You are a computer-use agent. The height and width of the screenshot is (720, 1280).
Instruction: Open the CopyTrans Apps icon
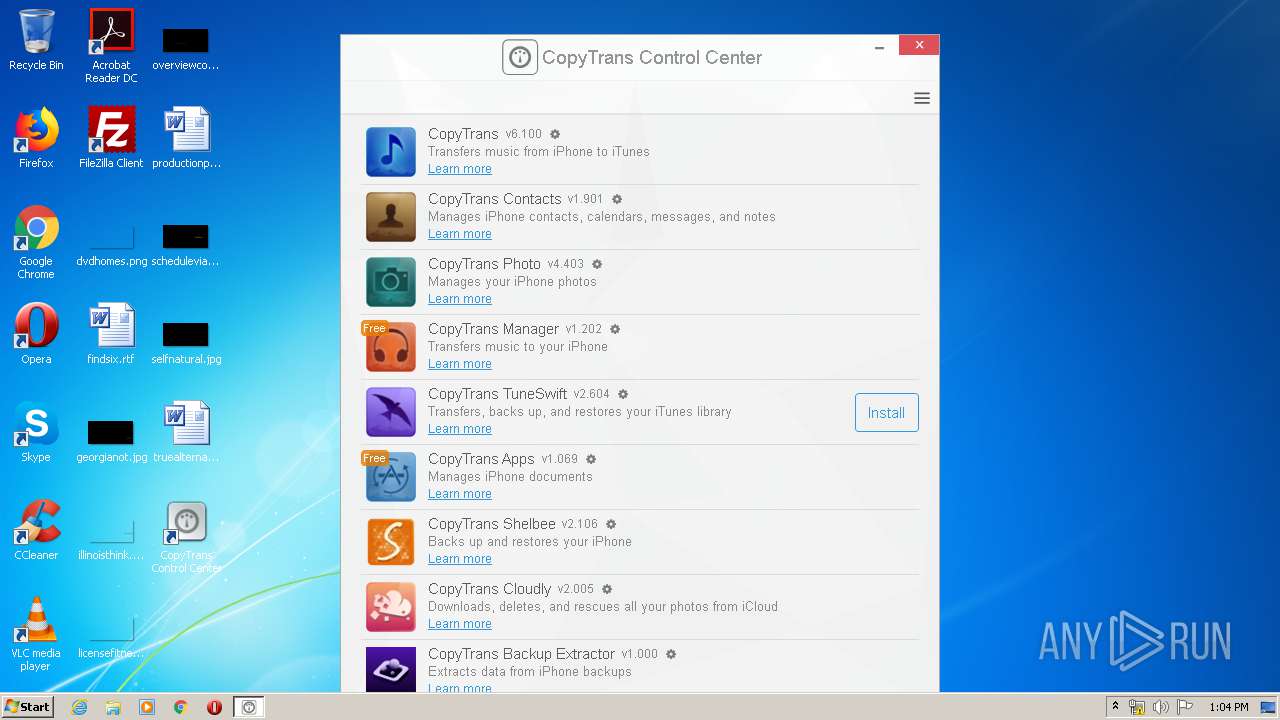(x=391, y=477)
